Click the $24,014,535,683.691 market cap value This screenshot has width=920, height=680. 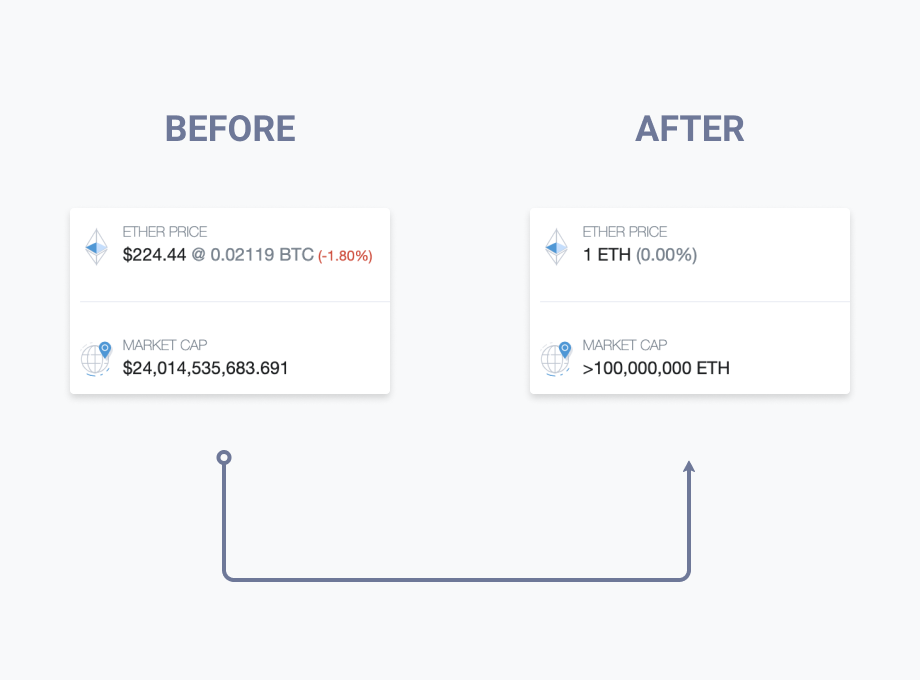pyautogui.click(x=205, y=368)
